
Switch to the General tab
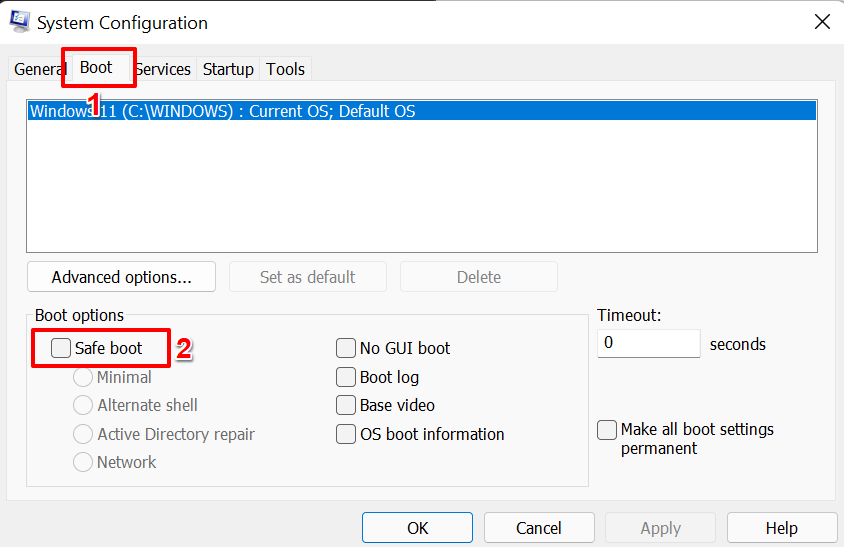(39, 69)
